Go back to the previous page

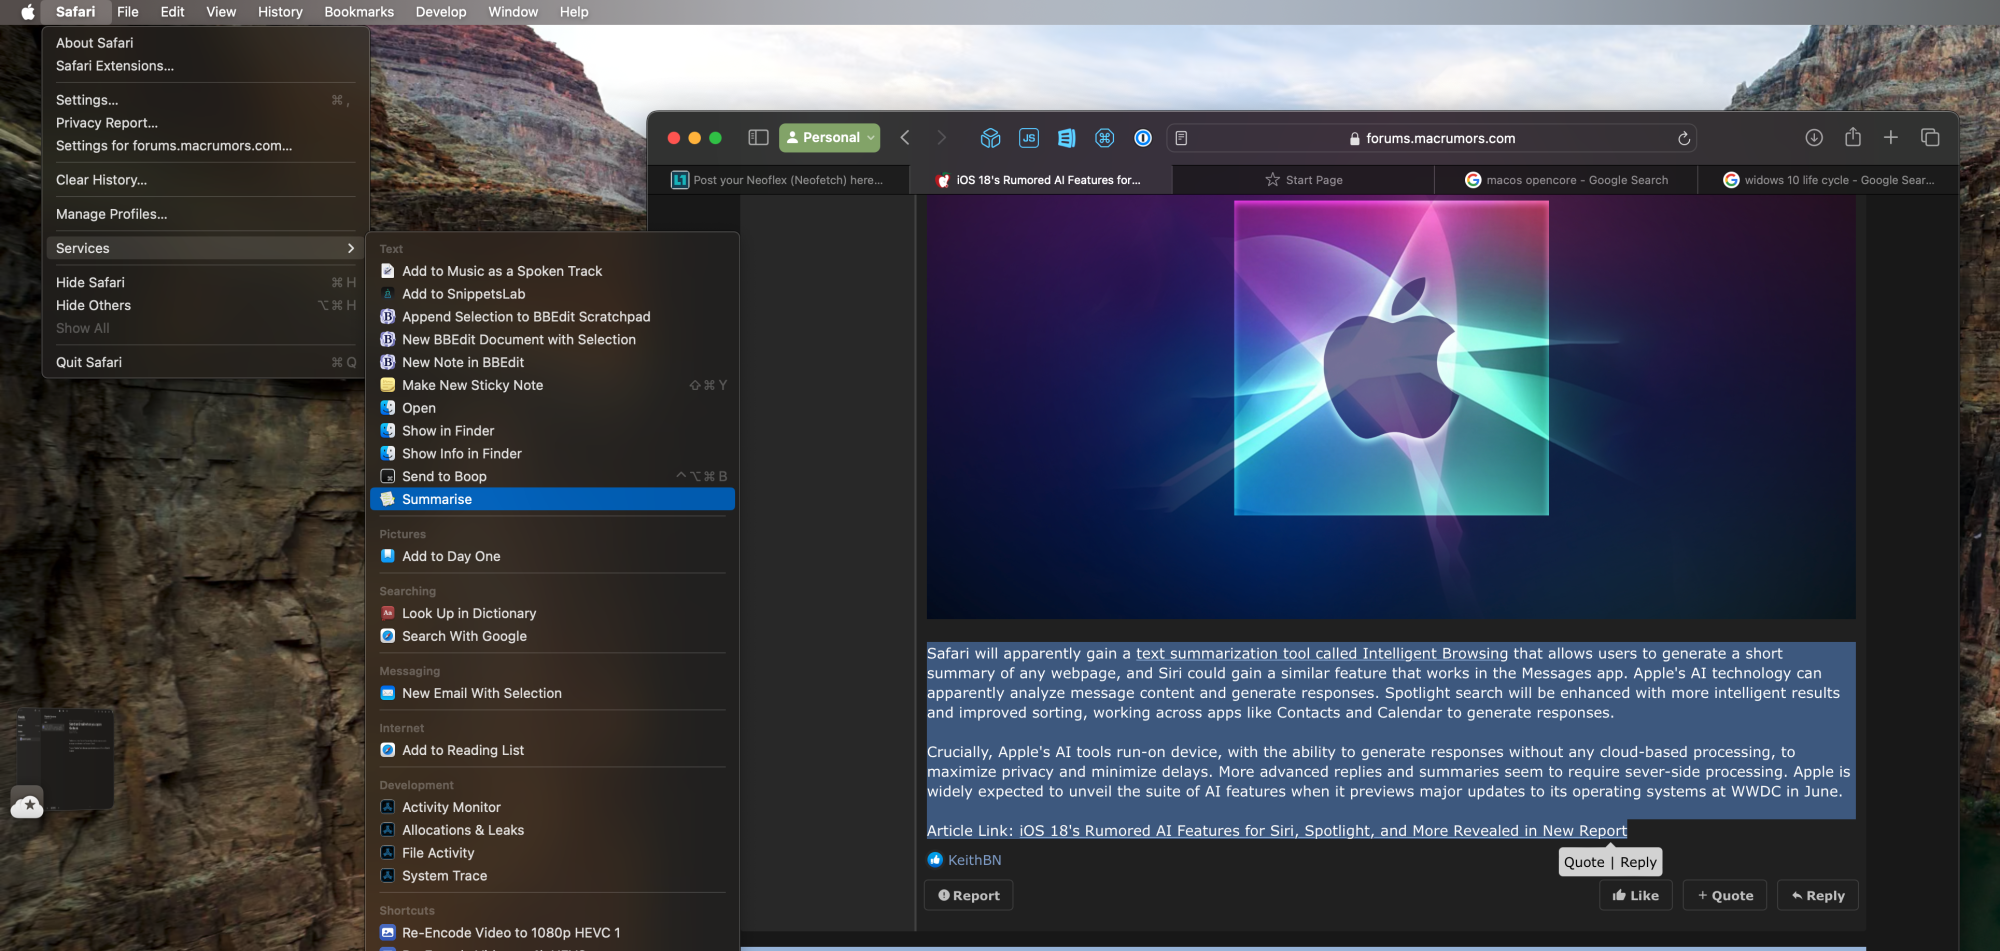click(905, 138)
